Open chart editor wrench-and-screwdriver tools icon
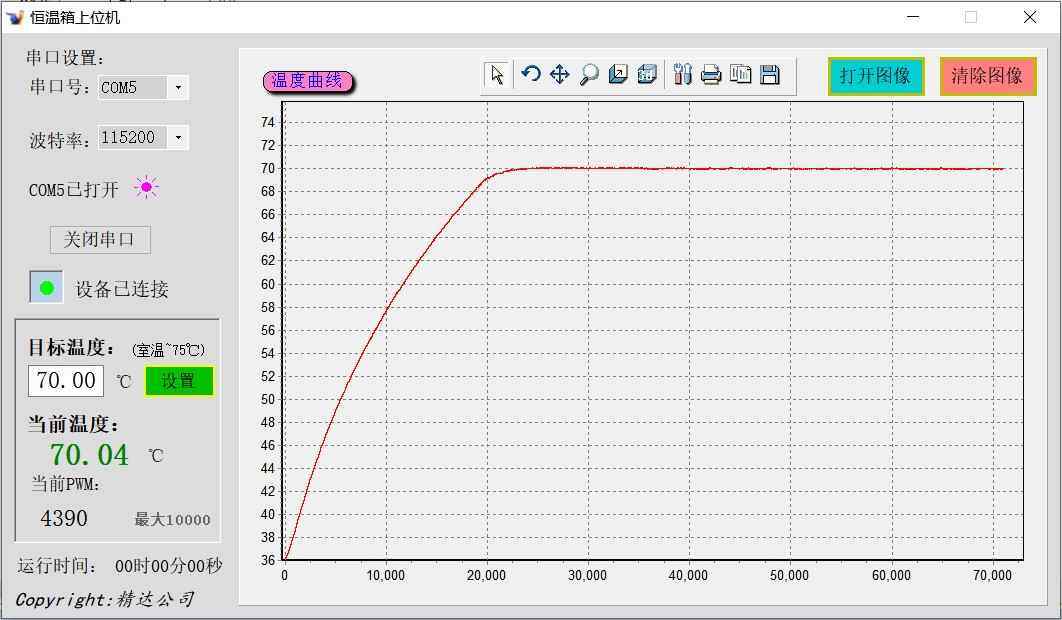The width and height of the screenshot is (1062, 620). pyautogui.click(x=682, y=74)
